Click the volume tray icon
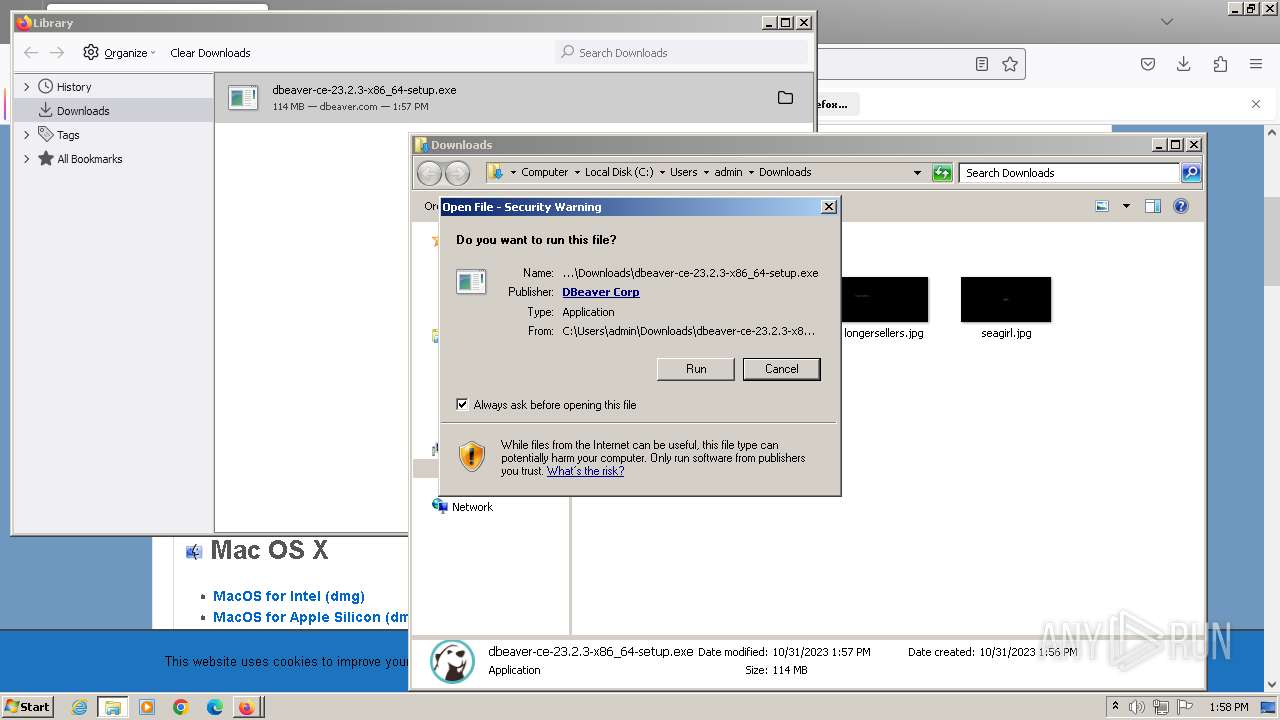 pos(1138,707)
